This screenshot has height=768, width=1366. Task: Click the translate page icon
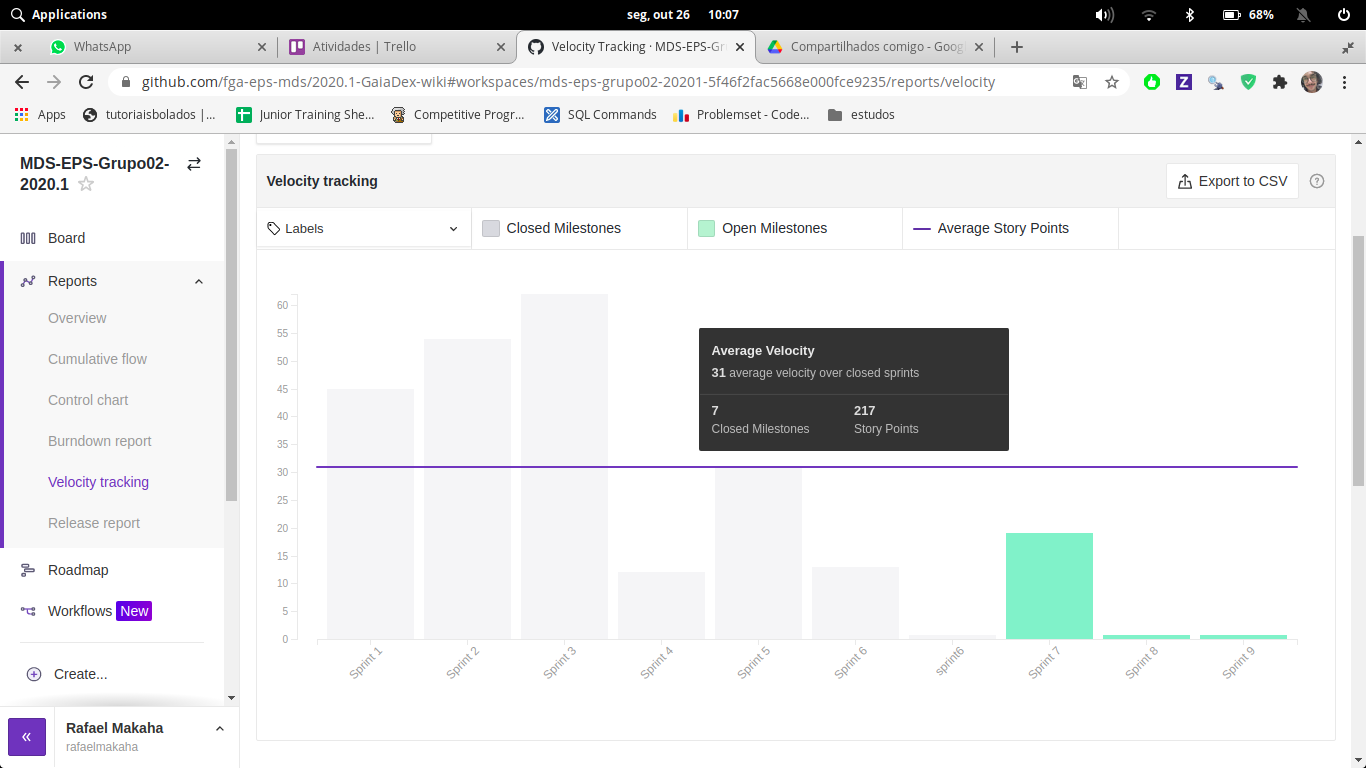pyautogui.click(x=1080, y=82)
